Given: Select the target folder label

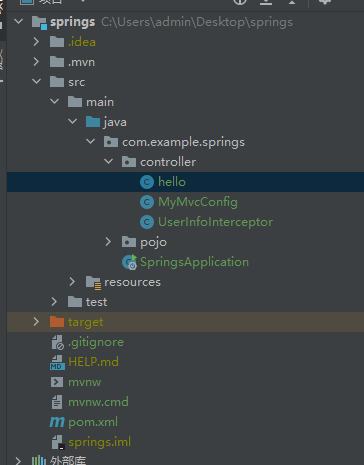Looking at the screenshot, I should 86,322.
